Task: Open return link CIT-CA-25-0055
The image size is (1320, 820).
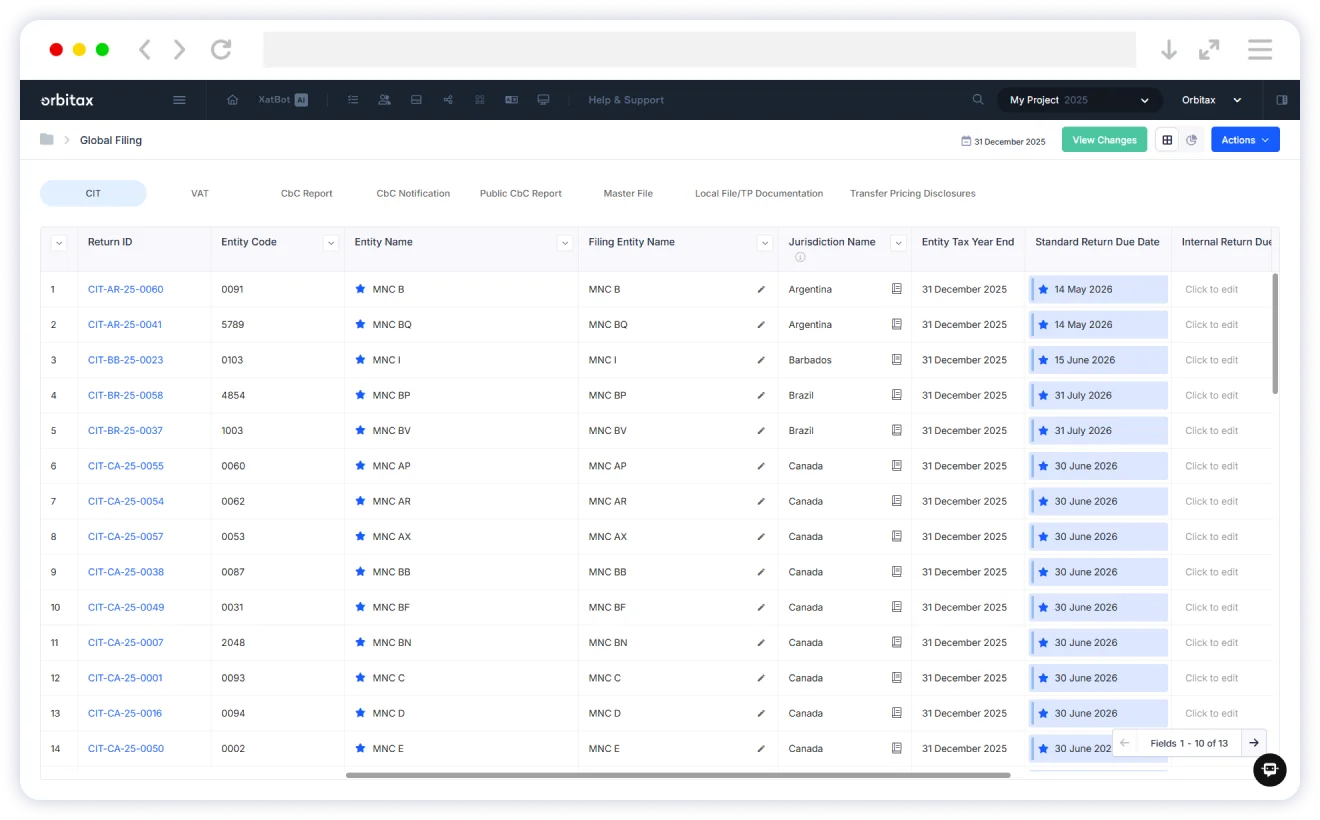Action: click(125, 466)
